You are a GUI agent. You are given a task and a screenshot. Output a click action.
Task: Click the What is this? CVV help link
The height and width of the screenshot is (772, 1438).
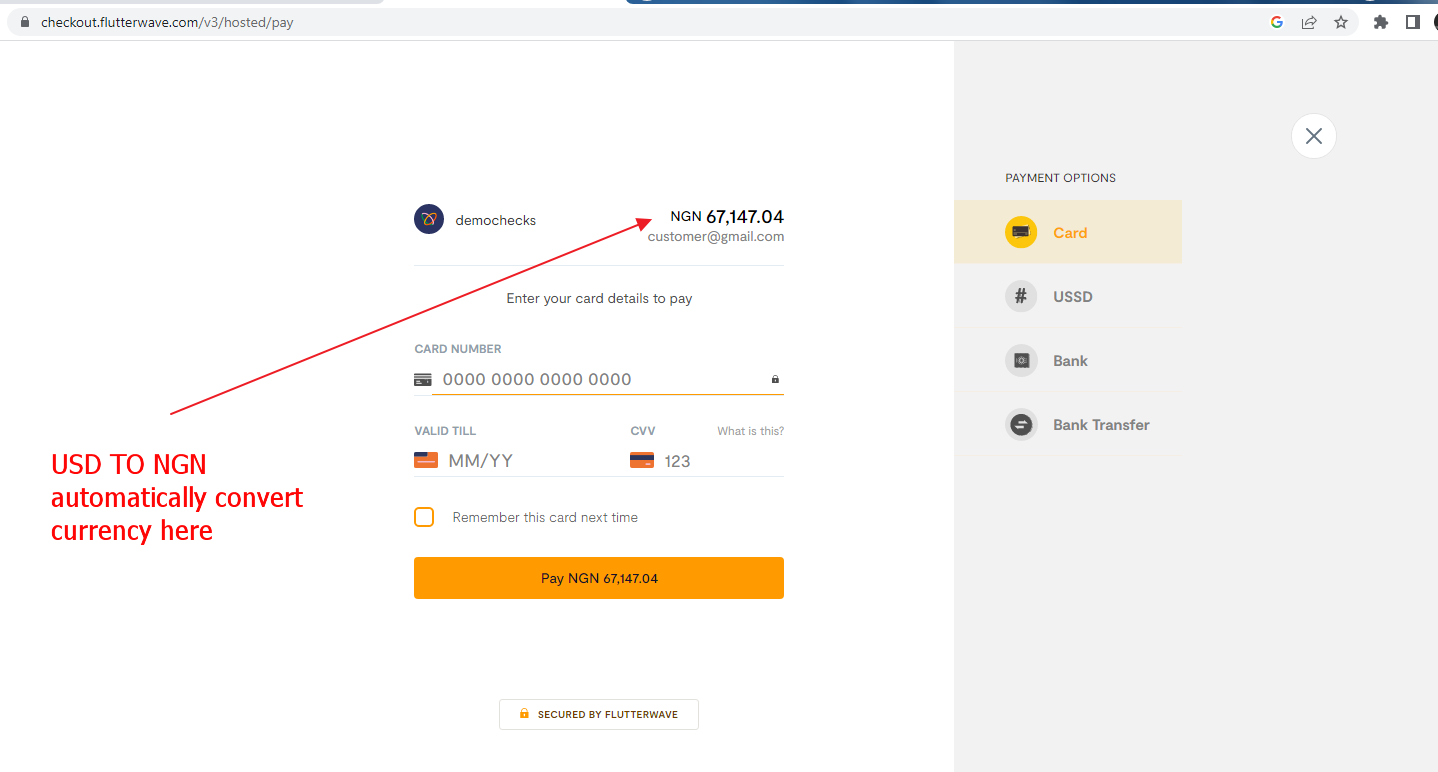point(750,431)
